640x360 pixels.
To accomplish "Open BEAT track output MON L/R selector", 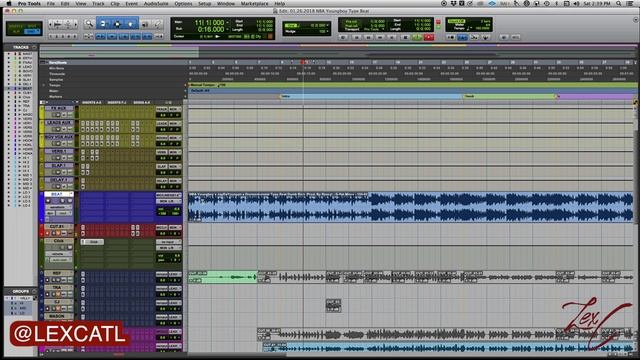I will (168, 201).
